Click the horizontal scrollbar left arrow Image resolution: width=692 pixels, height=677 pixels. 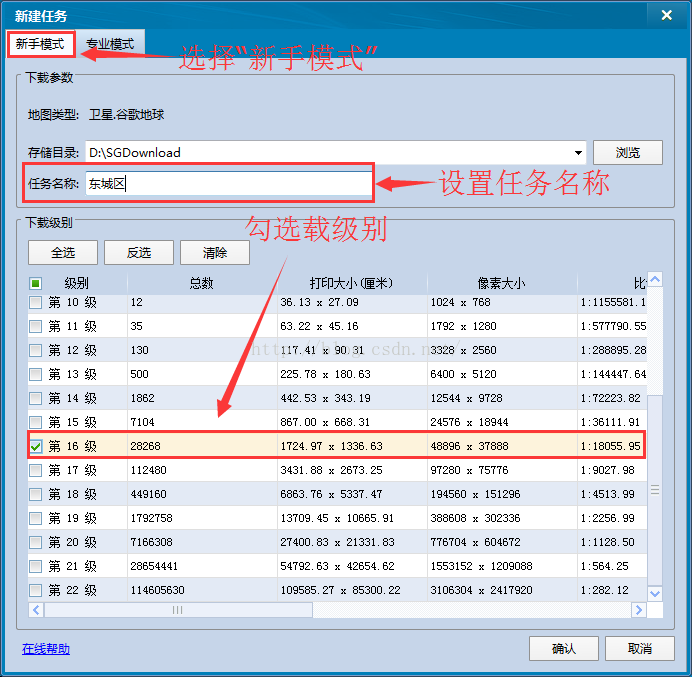click(36, 610)
